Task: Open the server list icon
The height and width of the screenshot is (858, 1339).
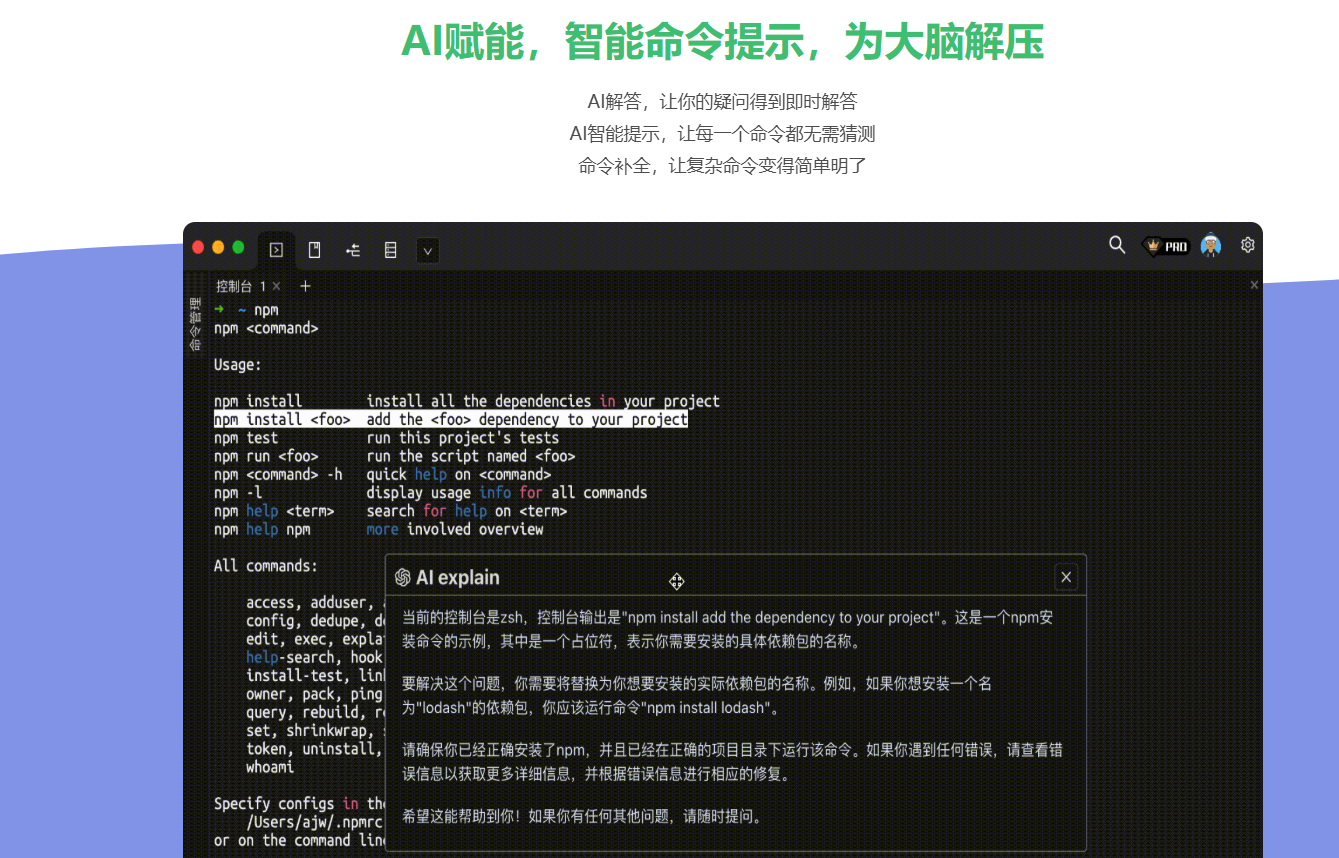Action: 391,250
